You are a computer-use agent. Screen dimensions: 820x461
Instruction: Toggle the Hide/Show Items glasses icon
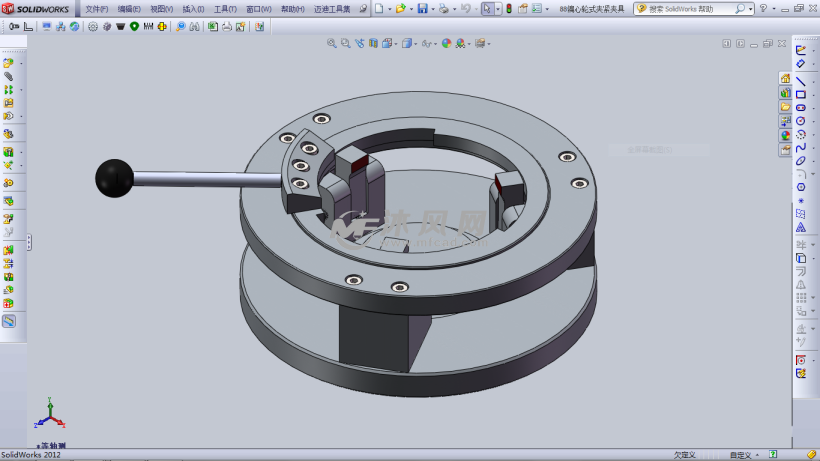(428, 43)
